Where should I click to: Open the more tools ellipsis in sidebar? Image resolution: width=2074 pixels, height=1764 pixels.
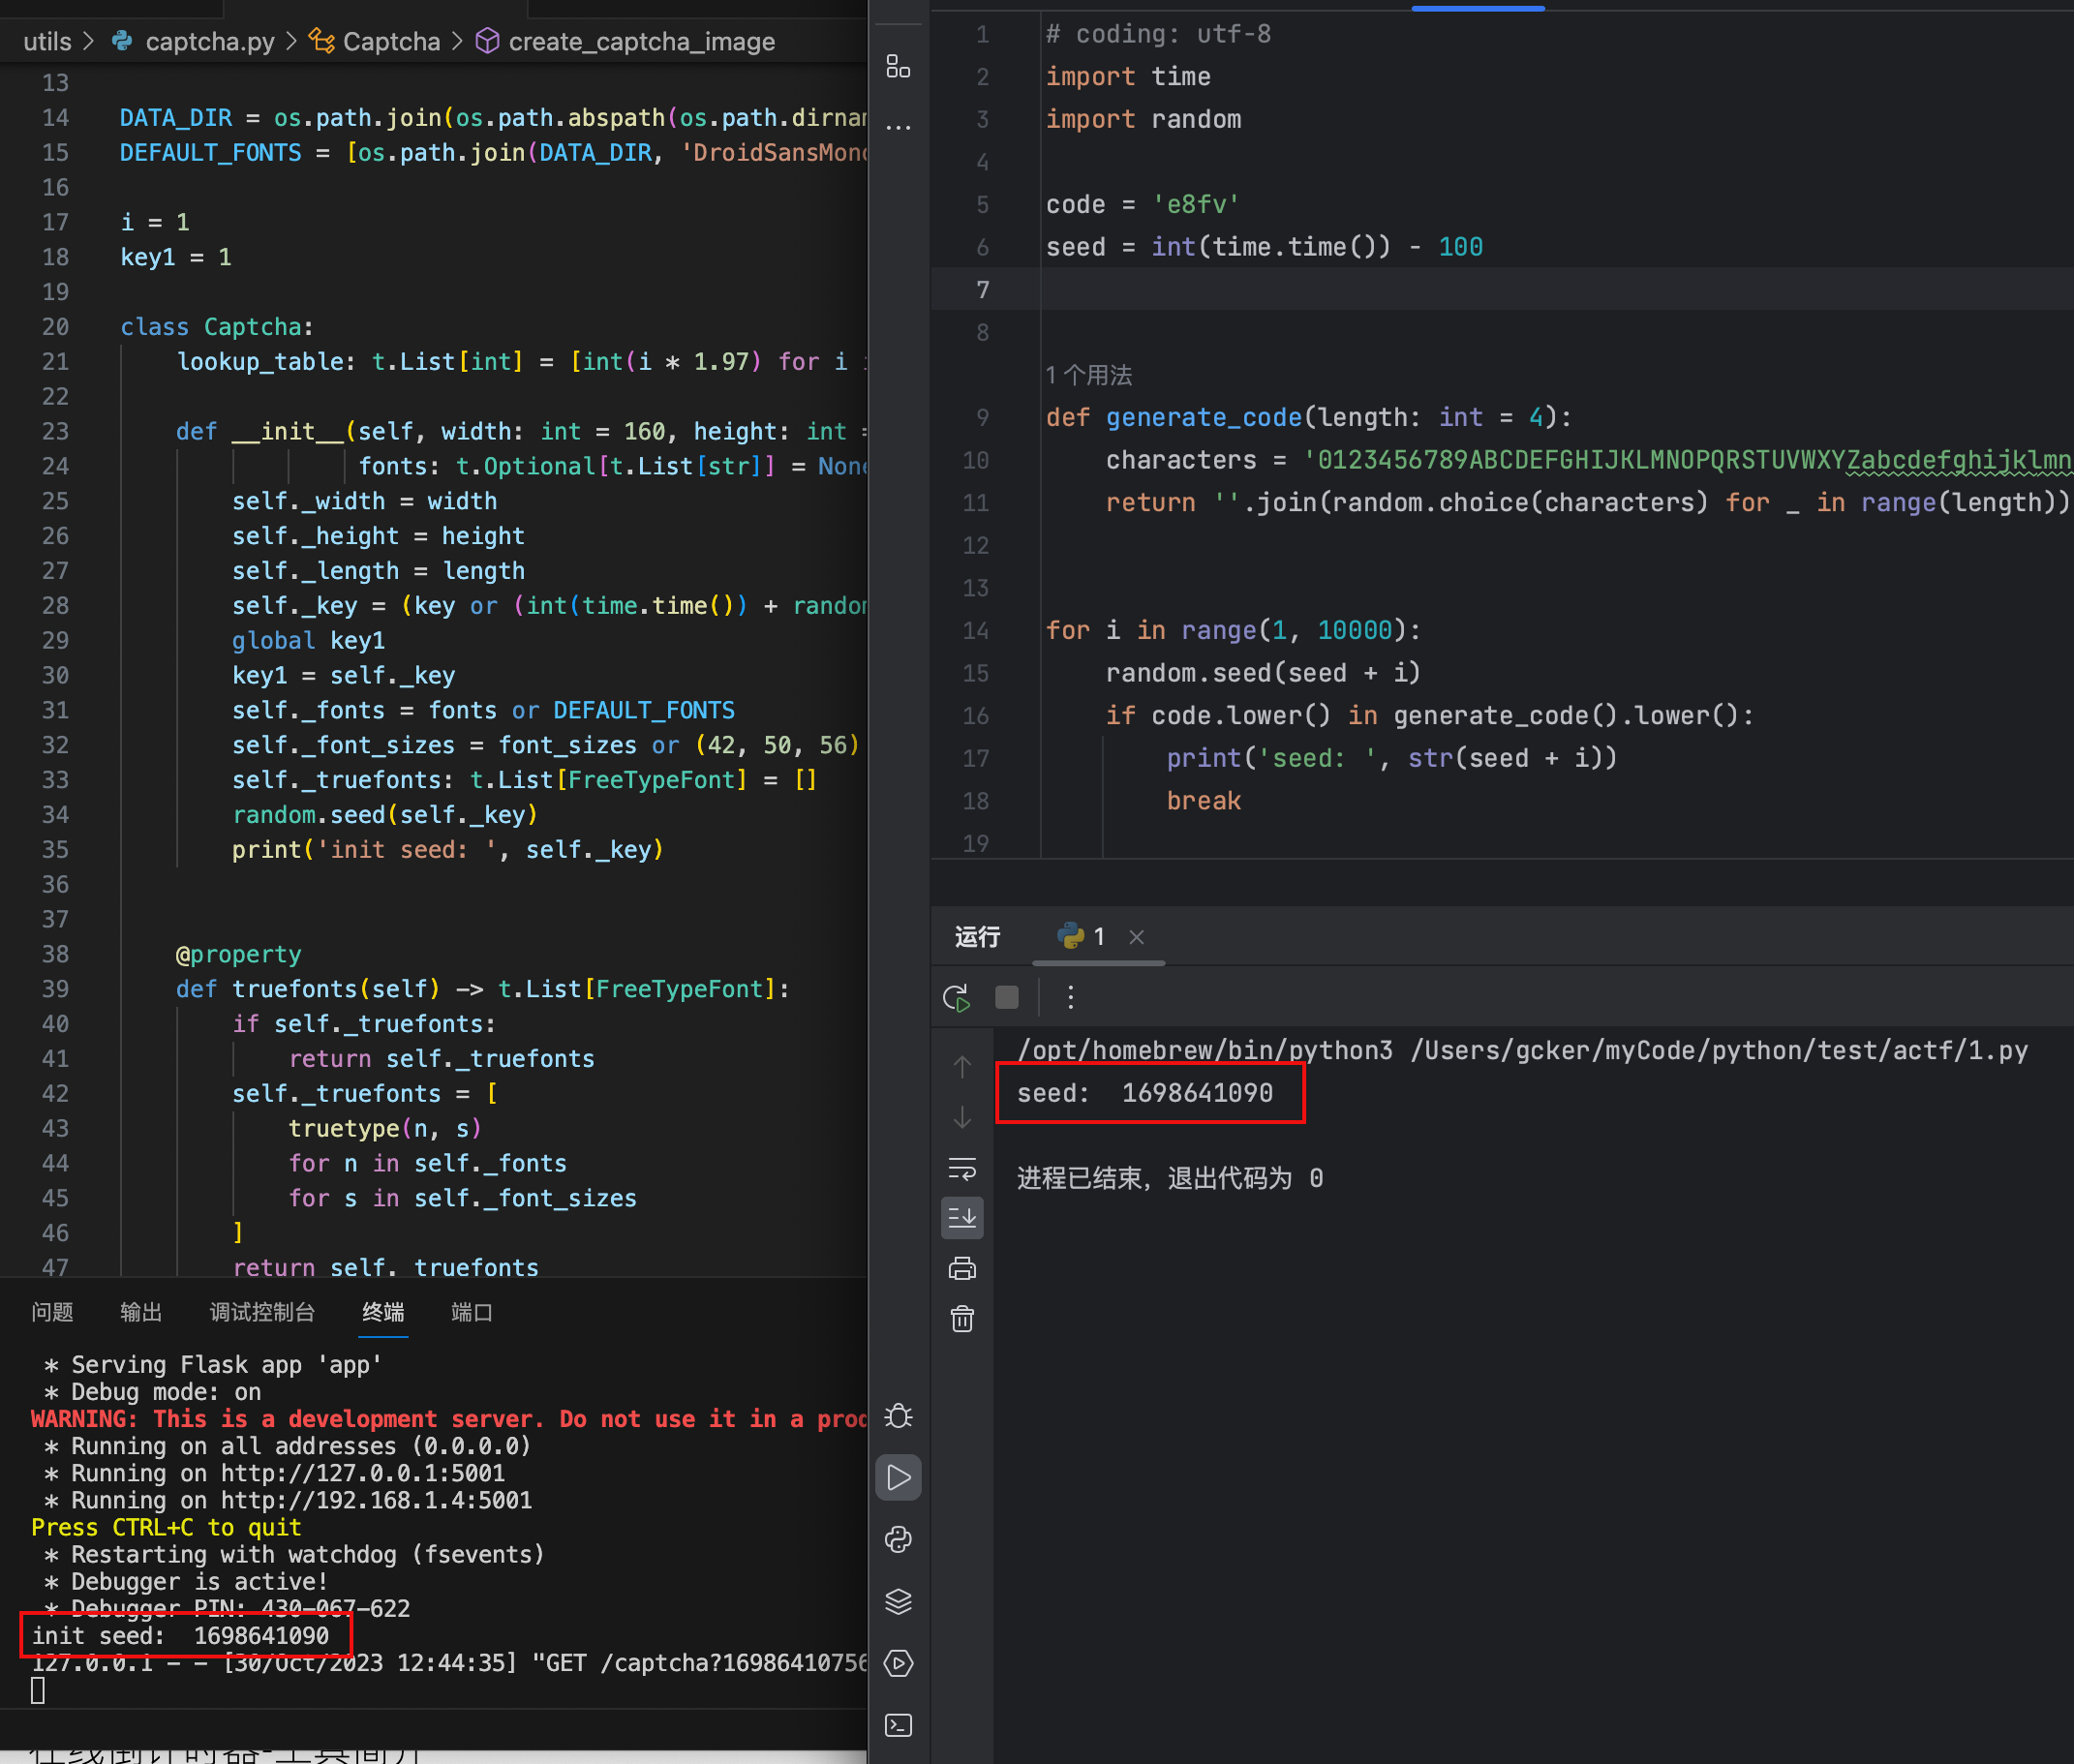pos(898,128)
